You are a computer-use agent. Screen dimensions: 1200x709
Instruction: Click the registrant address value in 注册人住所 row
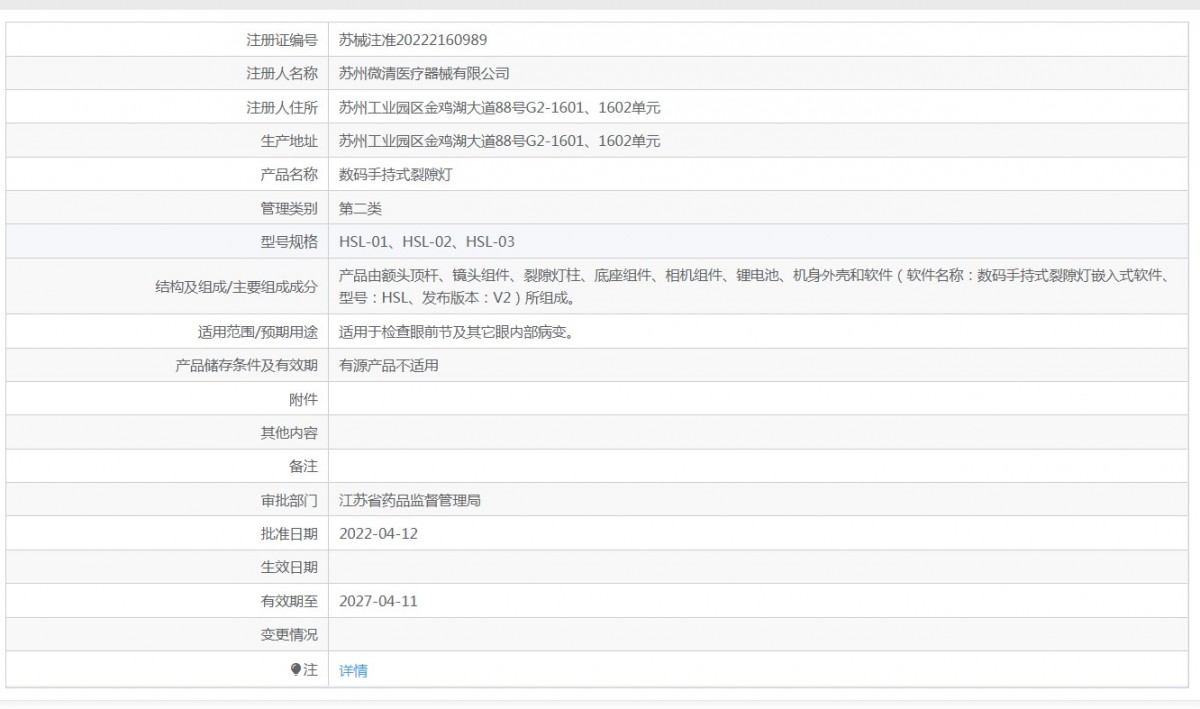click(500, 107)
